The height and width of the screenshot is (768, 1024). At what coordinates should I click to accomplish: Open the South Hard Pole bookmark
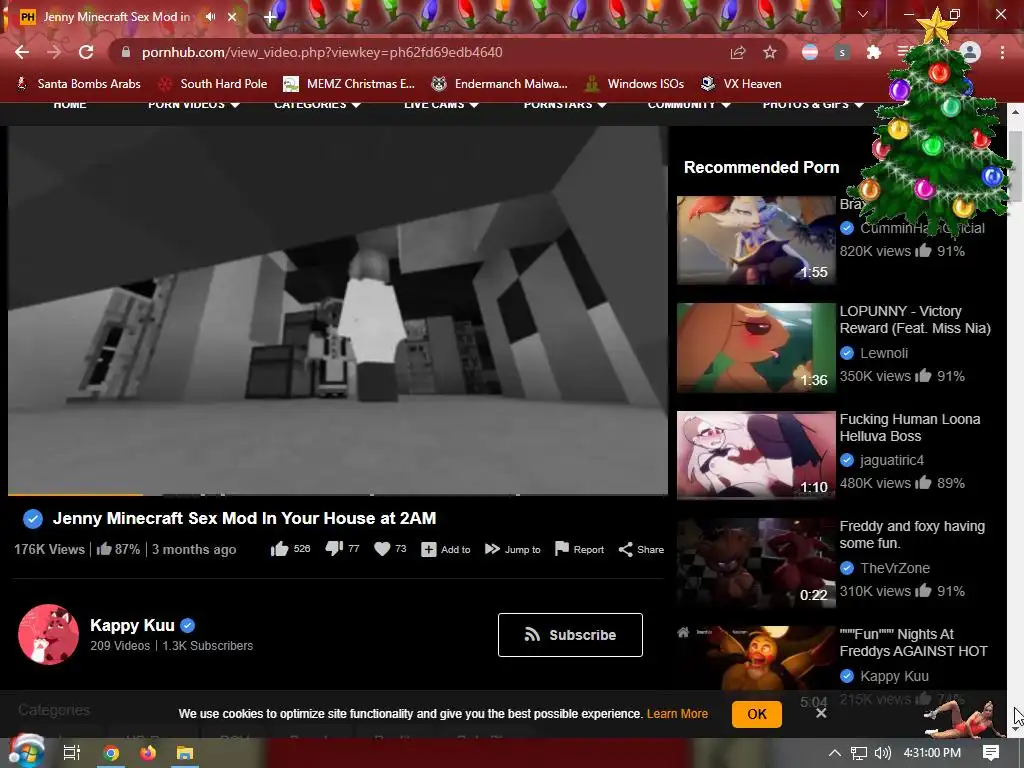(214, 84)
